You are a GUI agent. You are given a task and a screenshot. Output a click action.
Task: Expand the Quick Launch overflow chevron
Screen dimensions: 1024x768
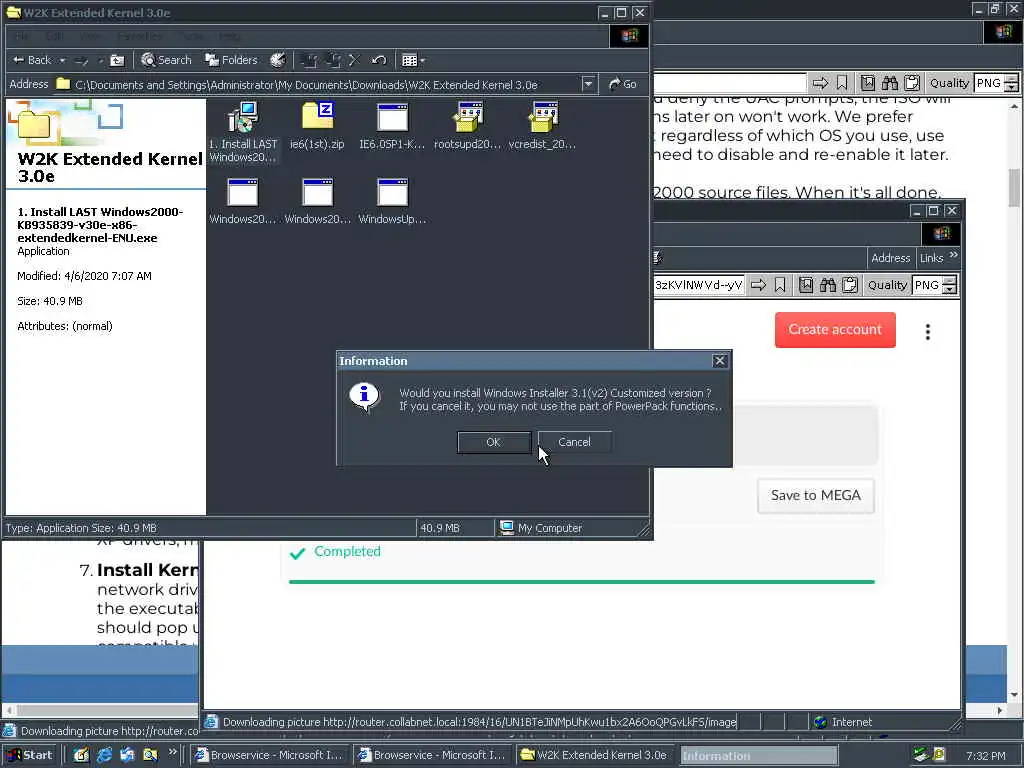(172, 752)
